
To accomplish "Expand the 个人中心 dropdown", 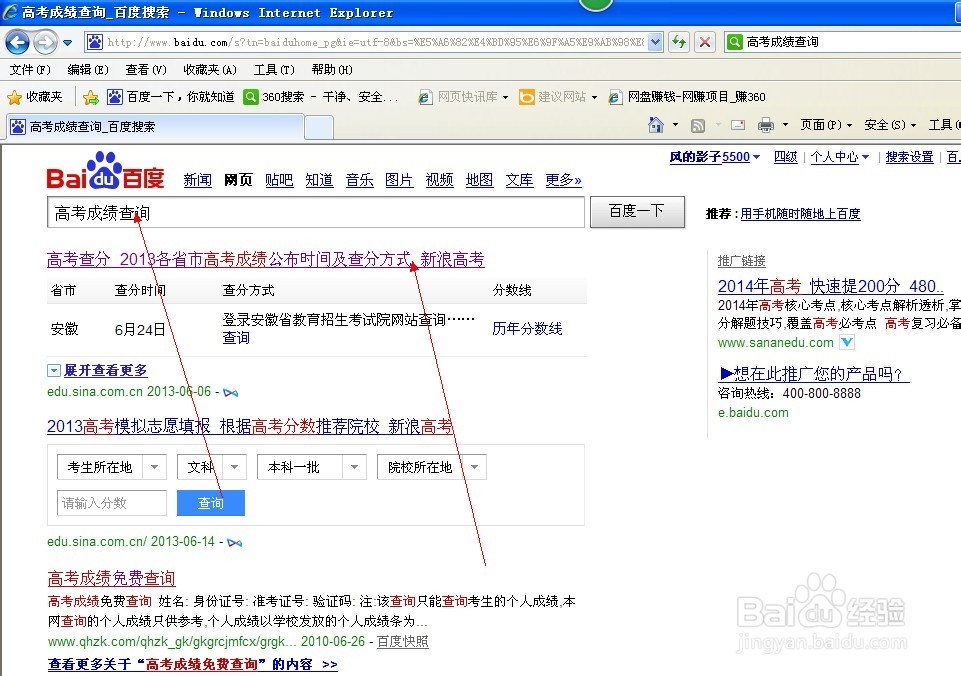I will coord(840,157).
